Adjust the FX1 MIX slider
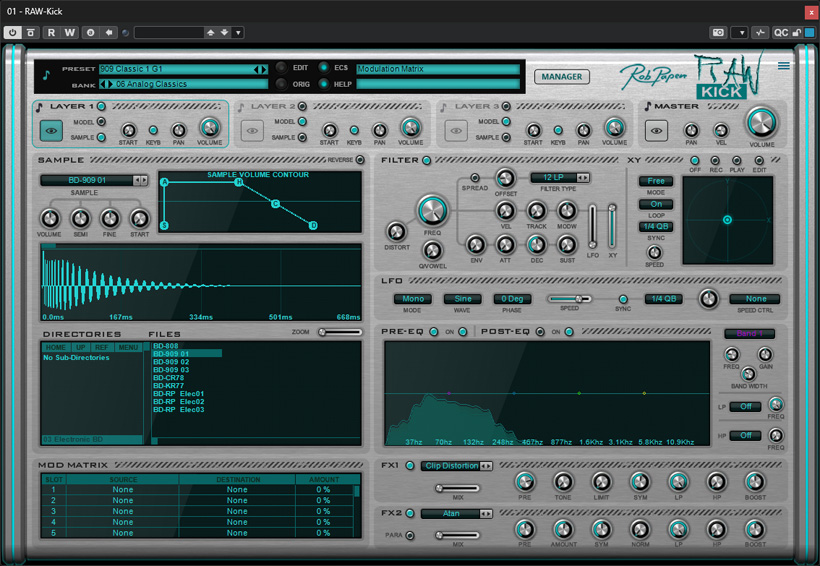Image resolution: width=820 pixels, height=566 pixels. (458, 488)
